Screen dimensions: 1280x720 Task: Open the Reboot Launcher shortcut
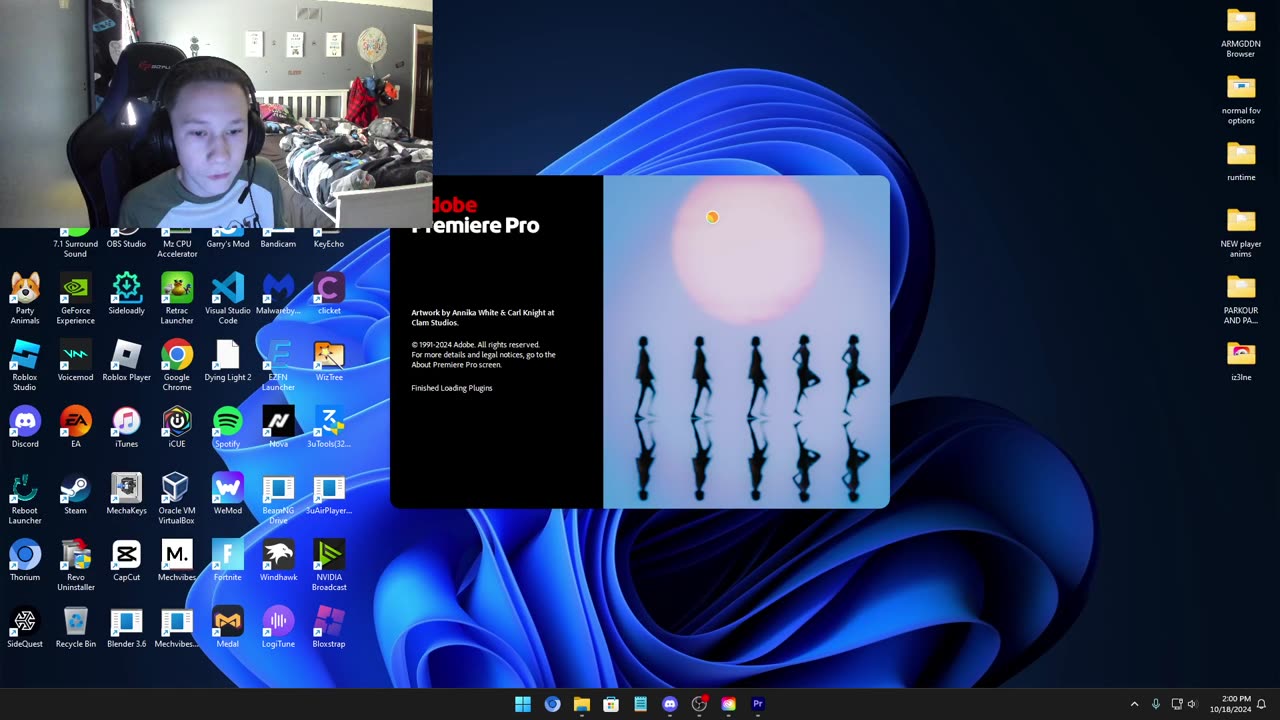tap(25, 498)
